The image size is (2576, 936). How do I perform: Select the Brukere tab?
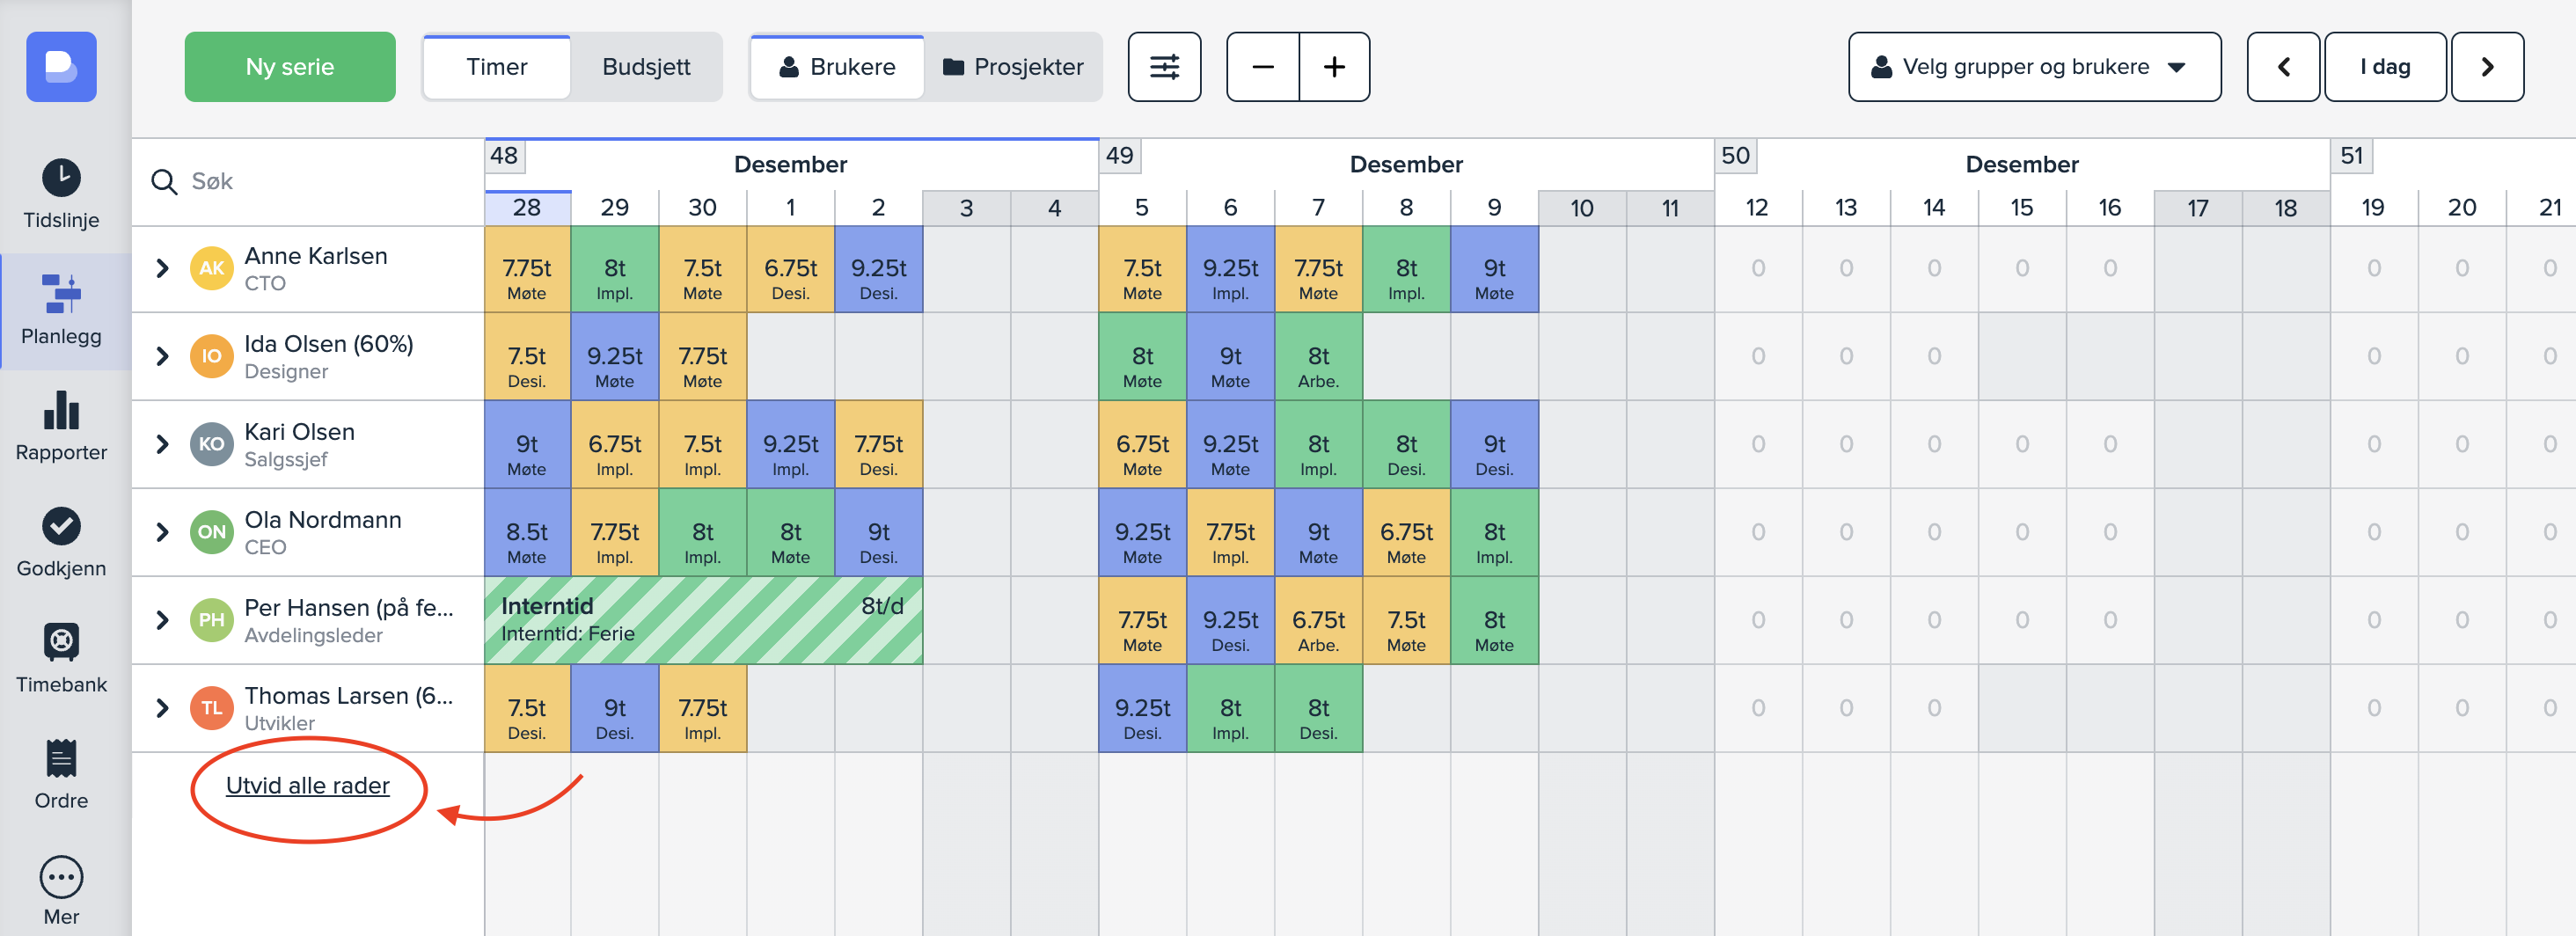click(837, 67)
